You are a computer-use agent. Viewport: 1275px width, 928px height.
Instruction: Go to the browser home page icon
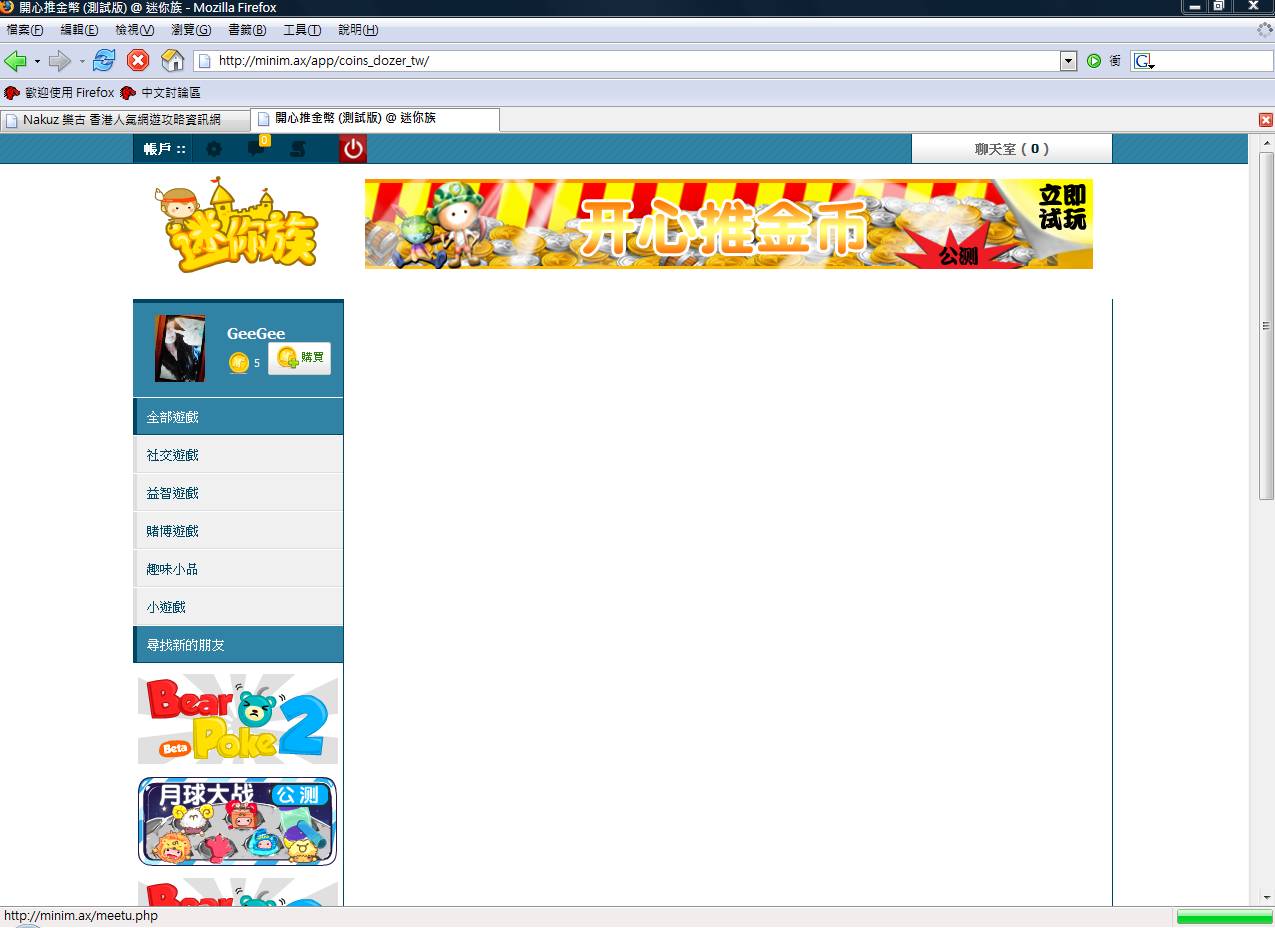172,61
